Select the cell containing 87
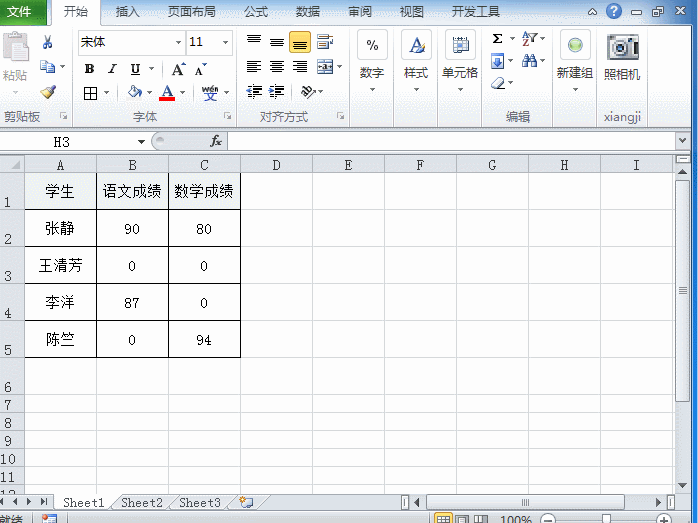The image size is (698, 523). (x=132, y=303)
